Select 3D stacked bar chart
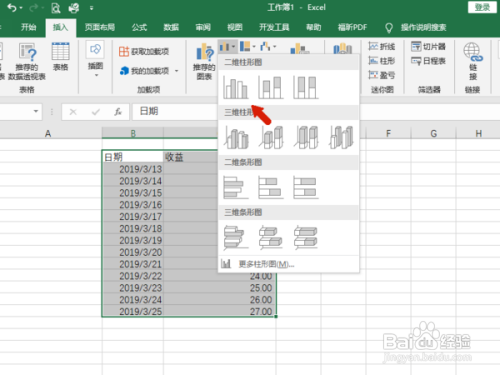The image size is (500, 375). tap(271, 237)
